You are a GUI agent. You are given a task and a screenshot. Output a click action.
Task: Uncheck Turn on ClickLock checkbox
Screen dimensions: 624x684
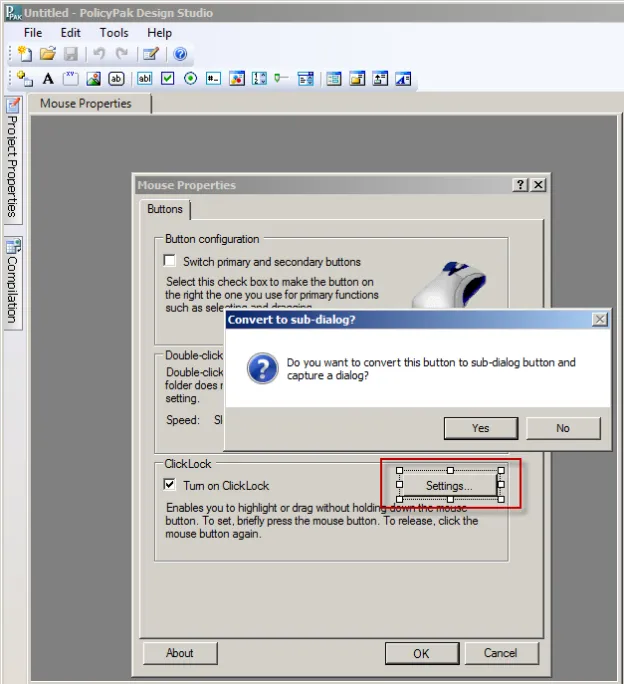pos(170,485)
